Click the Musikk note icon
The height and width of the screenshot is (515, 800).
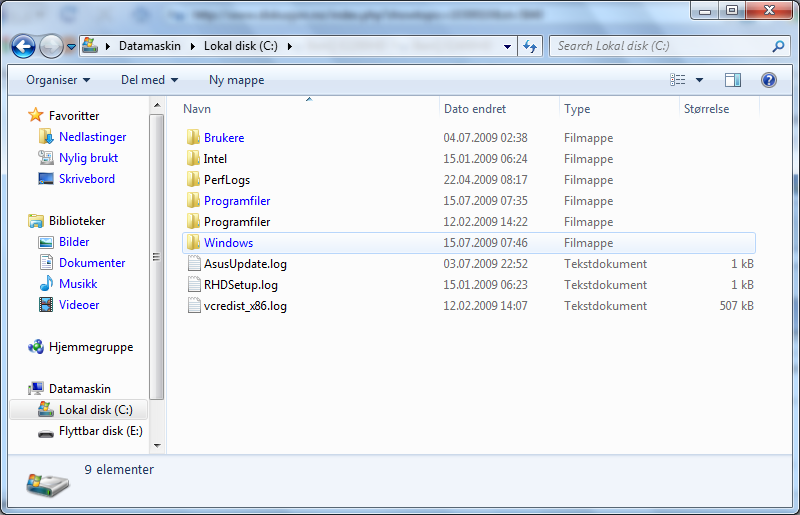pos(46,283)
